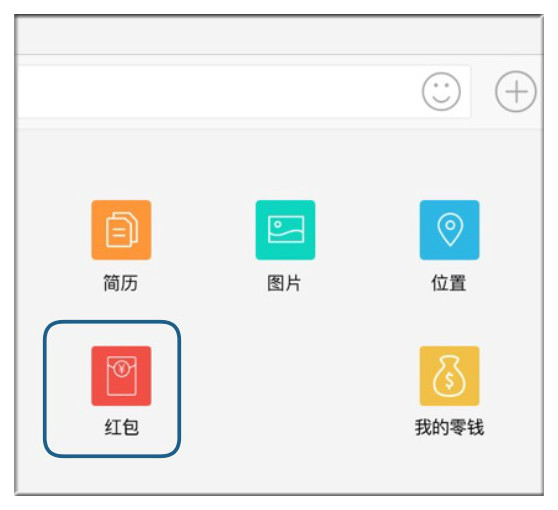This screenshot has width=558, height=510.
Task: View wallet via dollar-sign bag tile
Action: point(449,376)
